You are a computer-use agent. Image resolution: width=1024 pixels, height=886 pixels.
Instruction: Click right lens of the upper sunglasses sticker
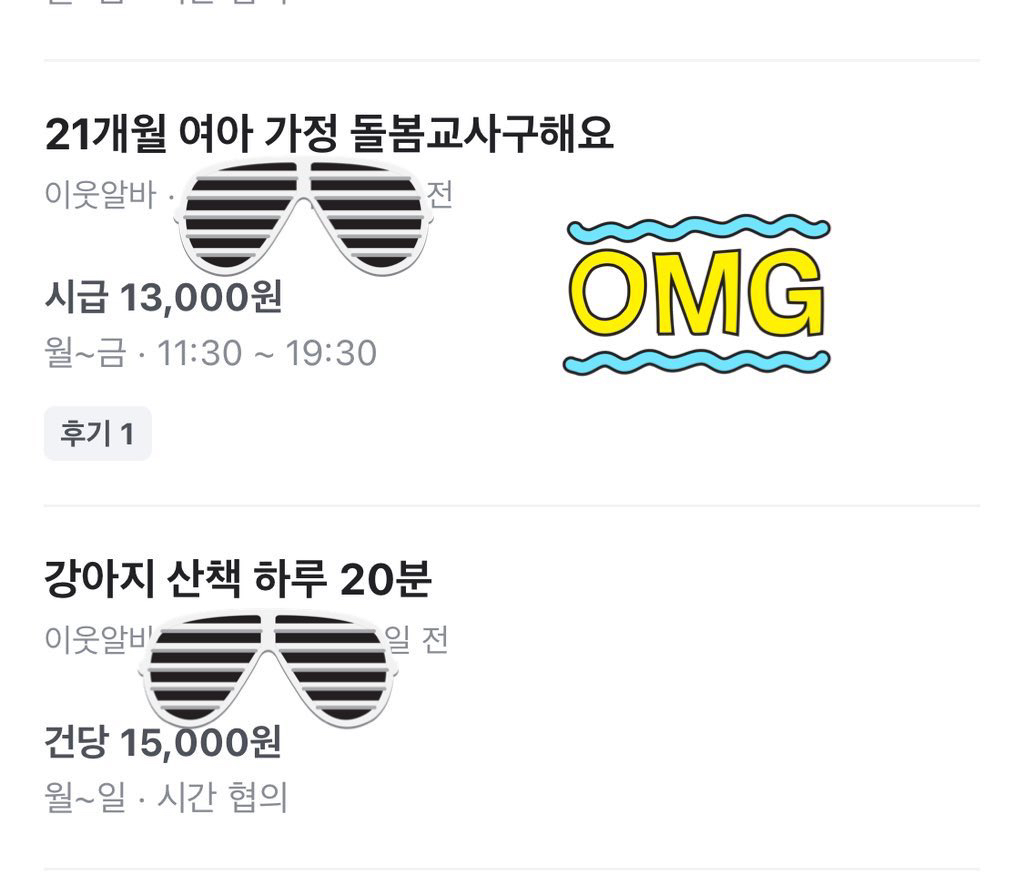point(364,210)
